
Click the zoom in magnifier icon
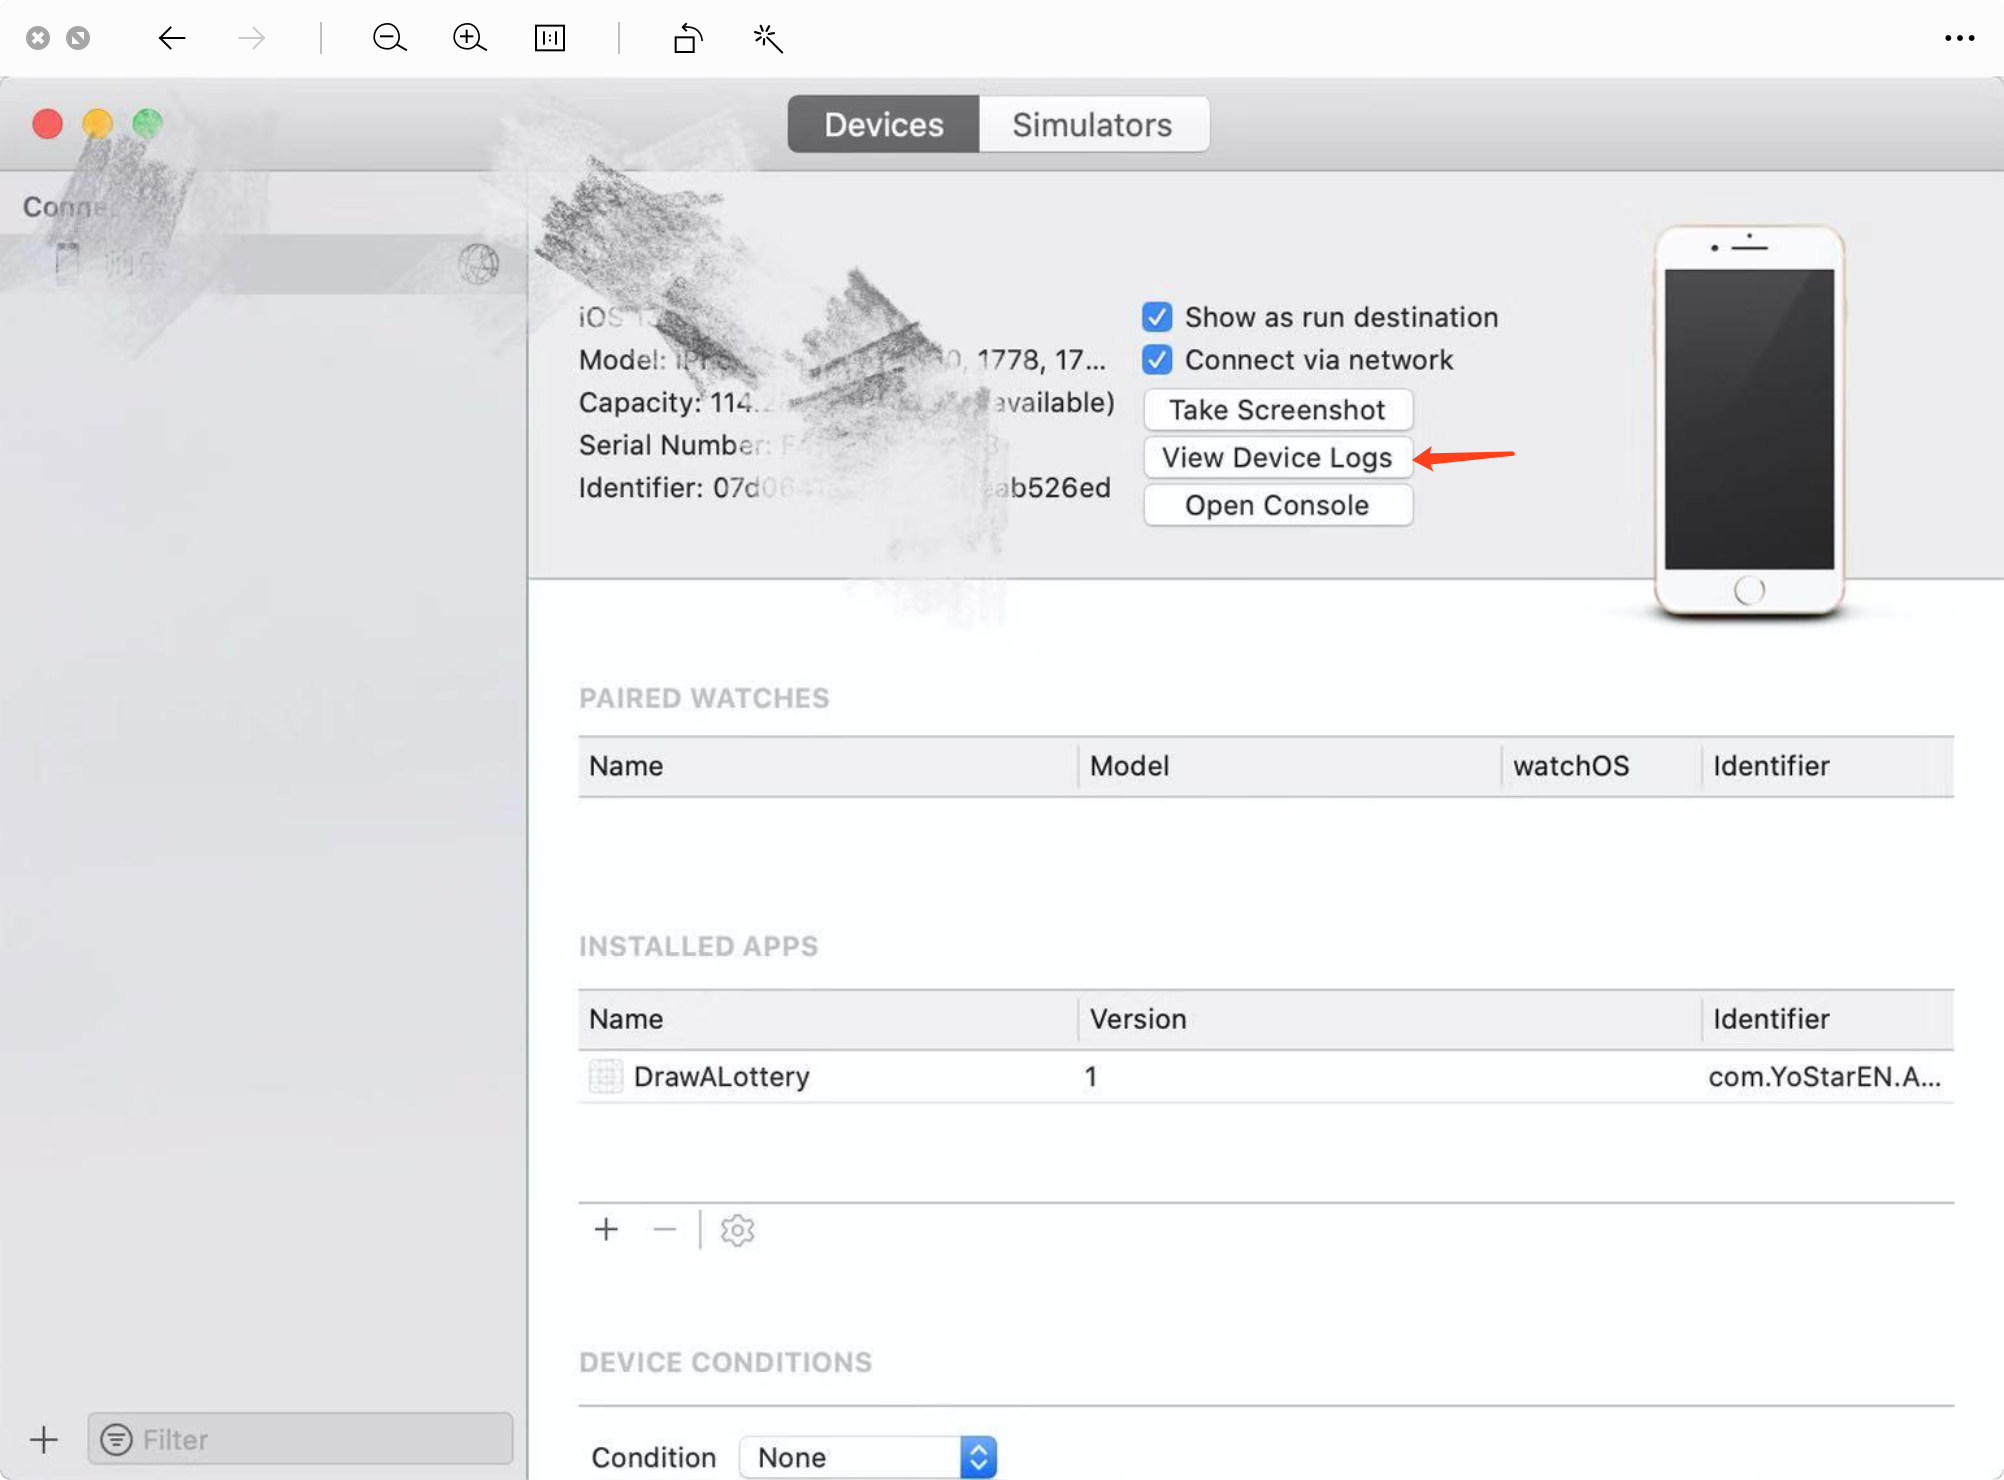pos(469,38)
